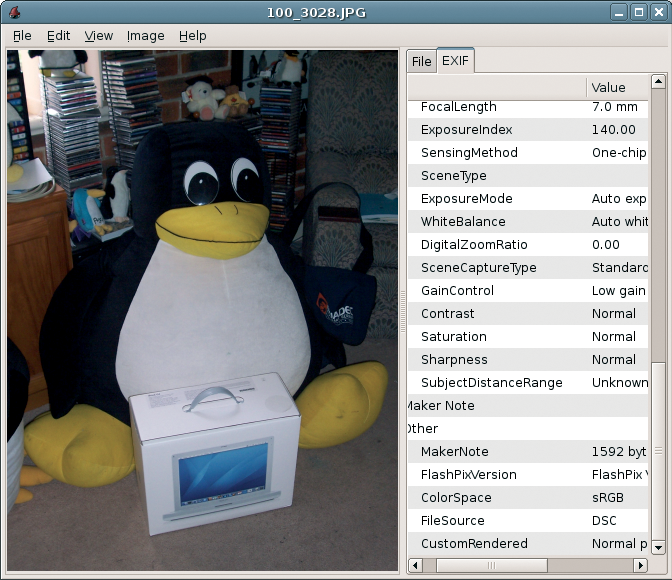Maximize the 100_3028.JPG window
672x580 pixels.
(x=639, y=12)
